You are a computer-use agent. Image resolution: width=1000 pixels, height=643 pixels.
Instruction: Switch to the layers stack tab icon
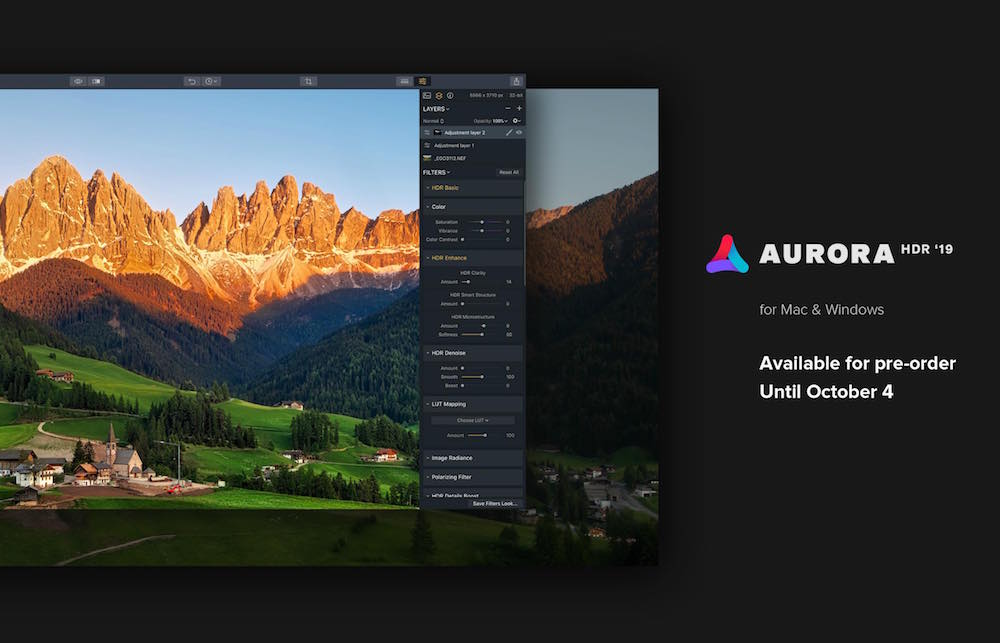pos(438,96)
